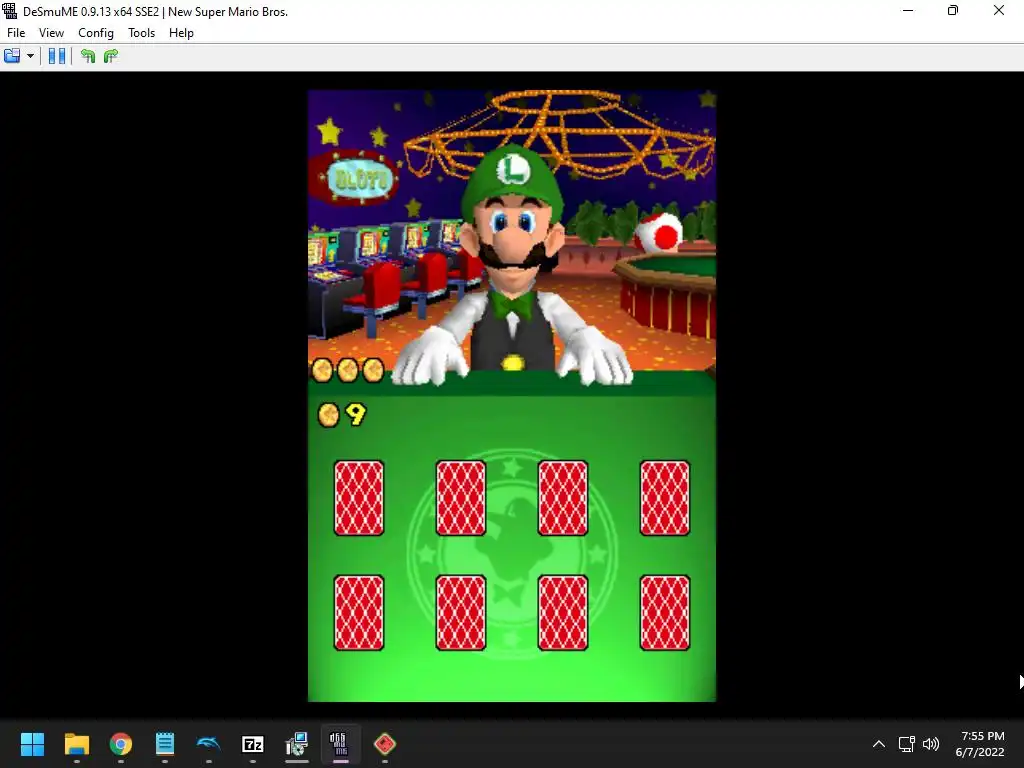1024x768 pixels.
Task: Open the red diamond app in taskbar
Action: [385, 744]
